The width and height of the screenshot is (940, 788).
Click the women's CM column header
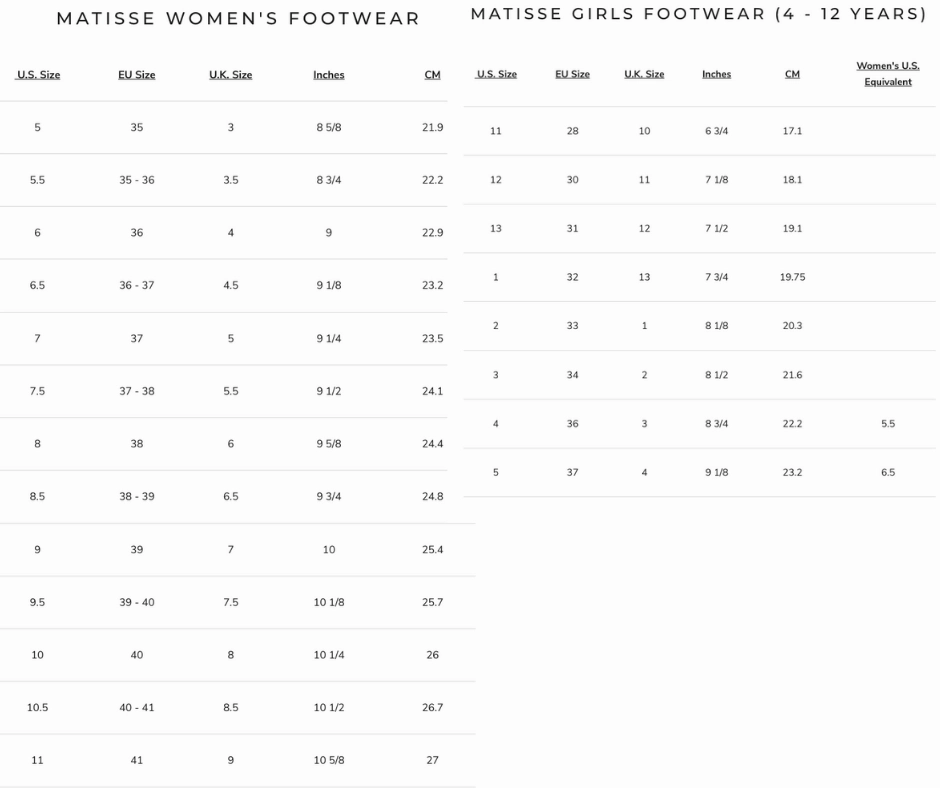pos(432,75)
